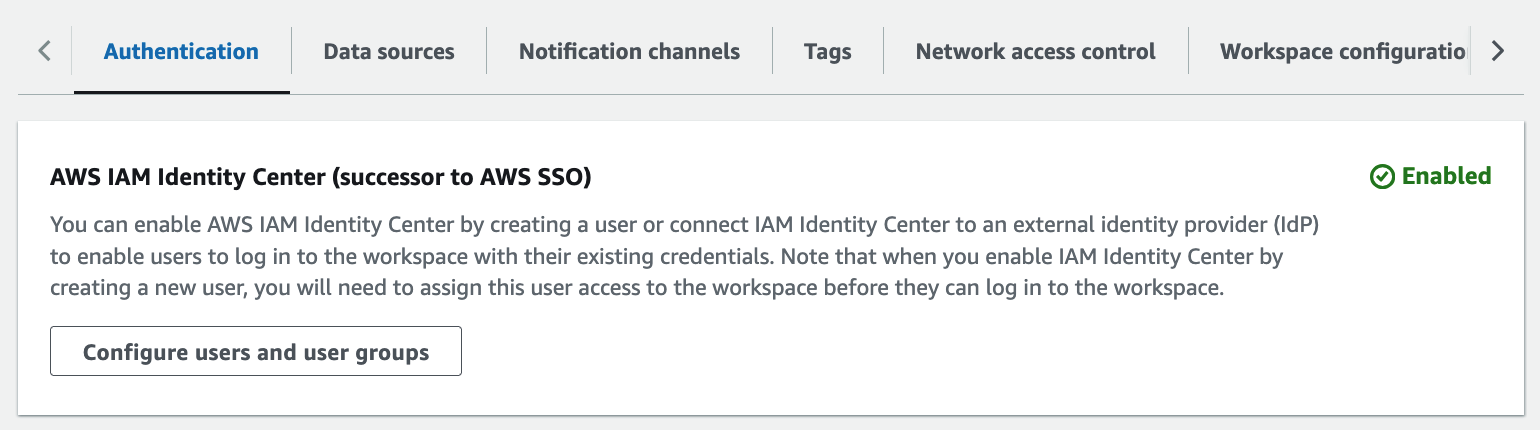
Task: Switch to the Data sources tab
Action: pyautogui.click(x=389, y=51)
